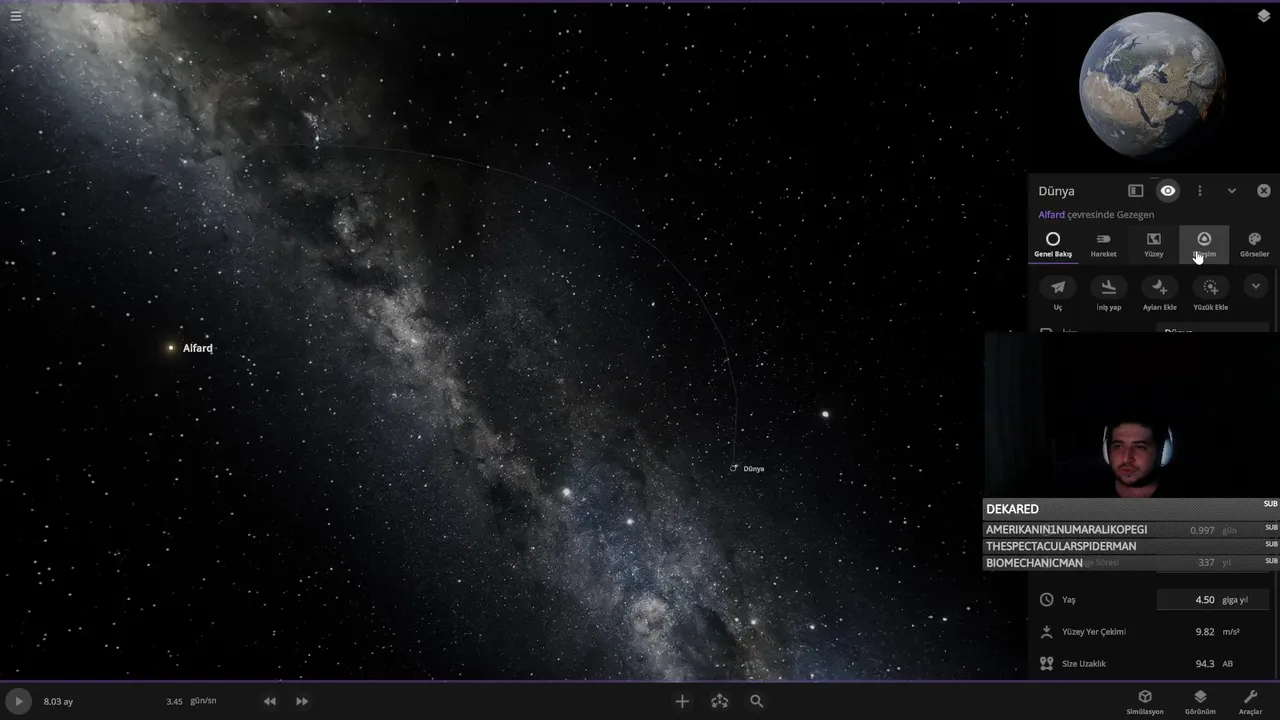Slow down simulation with the rewind button

click(x=270, y=702)
